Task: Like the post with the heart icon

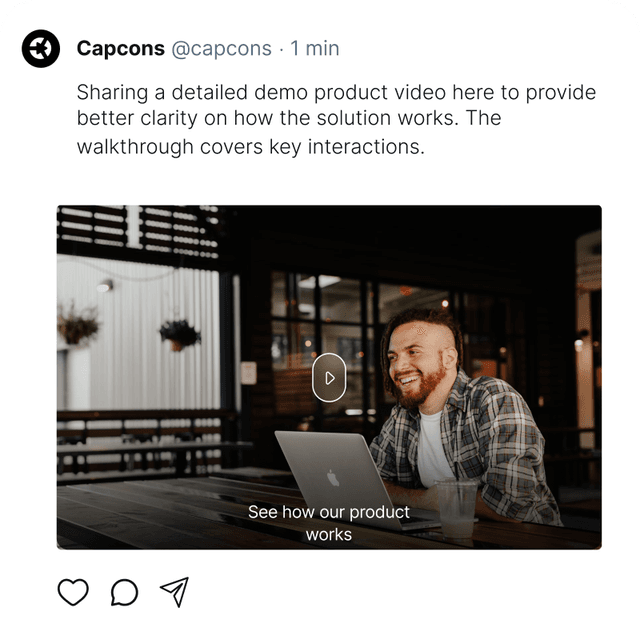Action: pos(73,592)
